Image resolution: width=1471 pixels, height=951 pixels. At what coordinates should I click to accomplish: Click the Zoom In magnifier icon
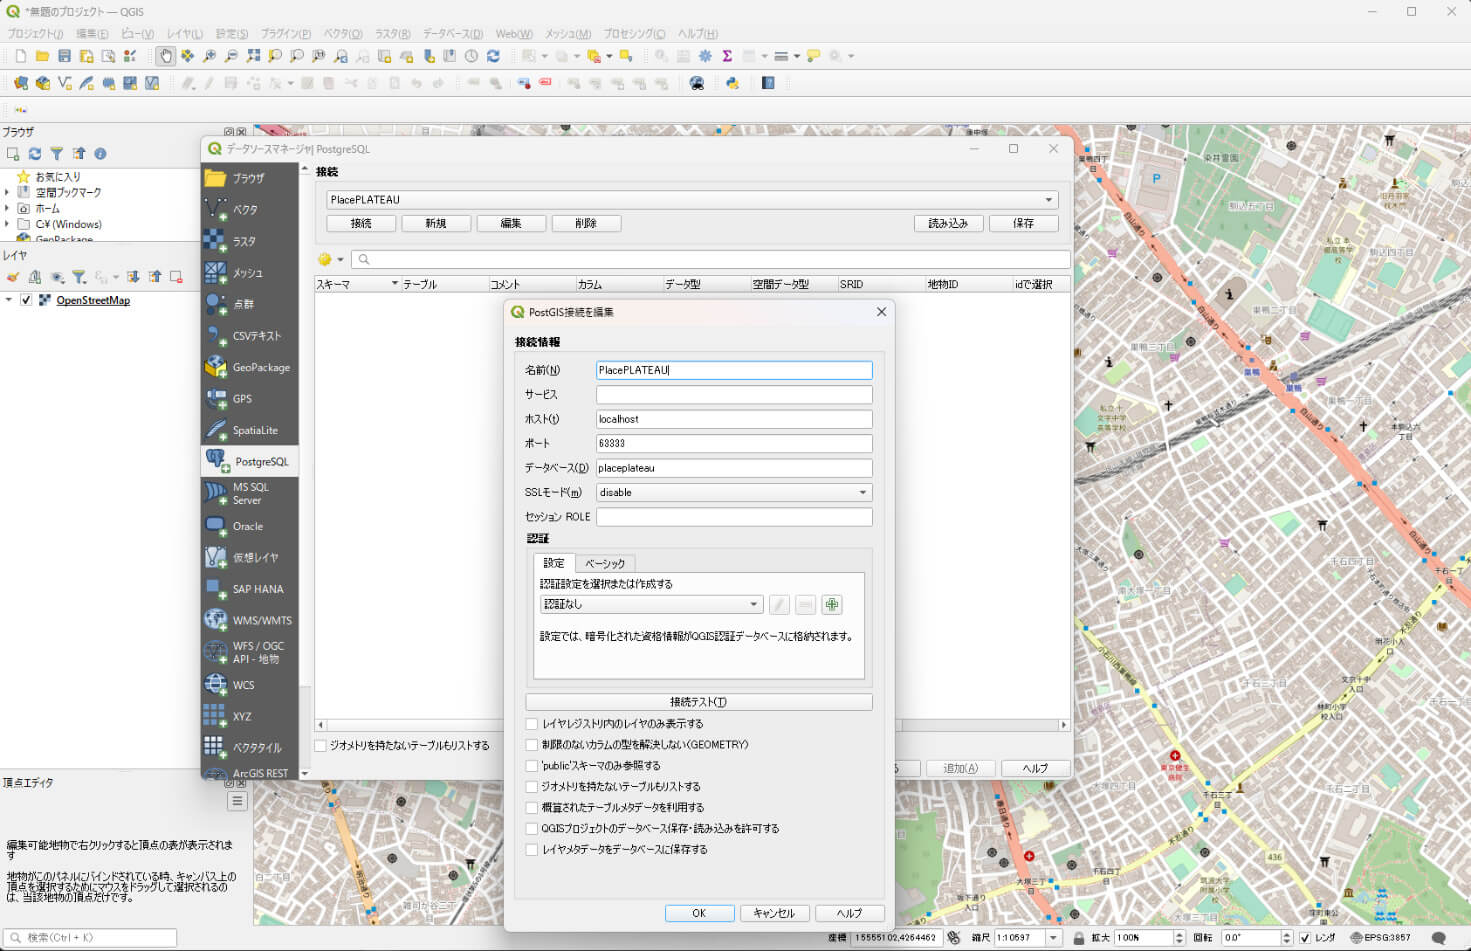click(x=209, y=56)
